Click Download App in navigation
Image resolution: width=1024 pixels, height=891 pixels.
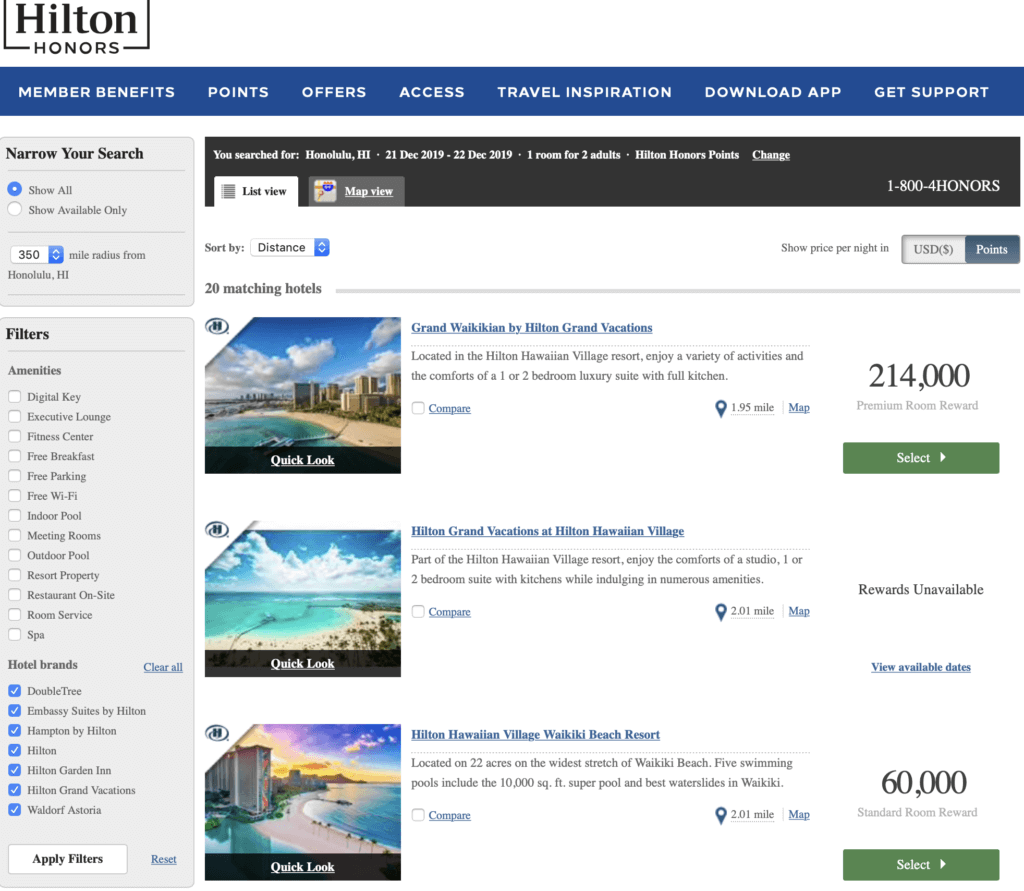pos(773,92)
